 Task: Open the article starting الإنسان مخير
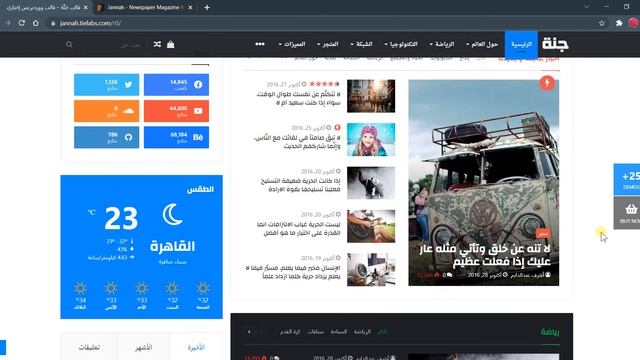pyautogui.click(x=293, y=272)
